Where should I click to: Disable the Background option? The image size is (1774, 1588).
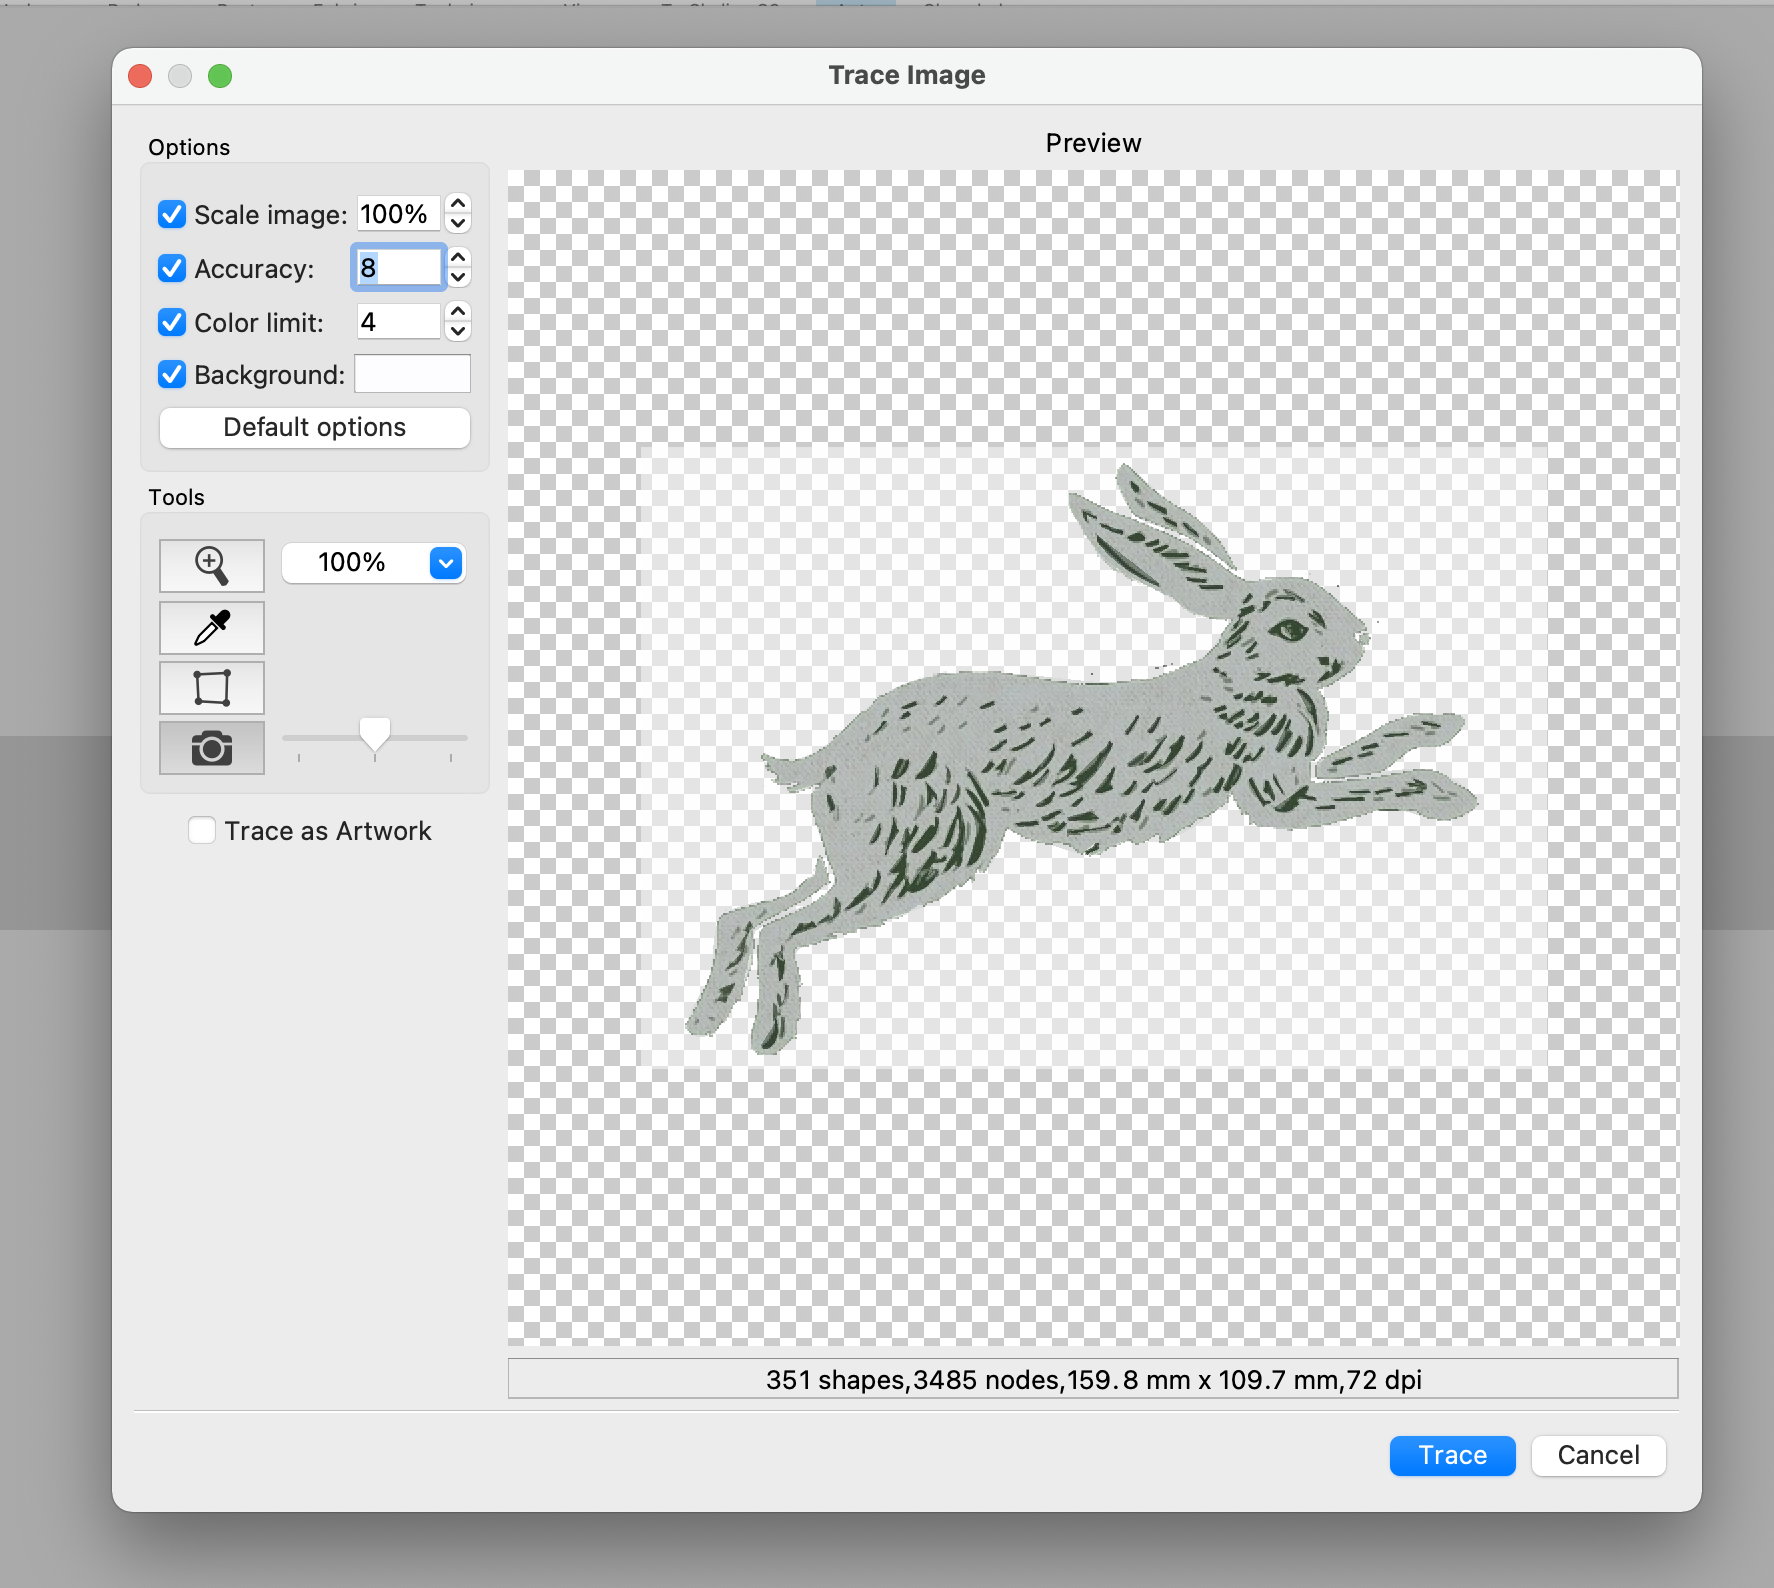click(x=171, y=374)
